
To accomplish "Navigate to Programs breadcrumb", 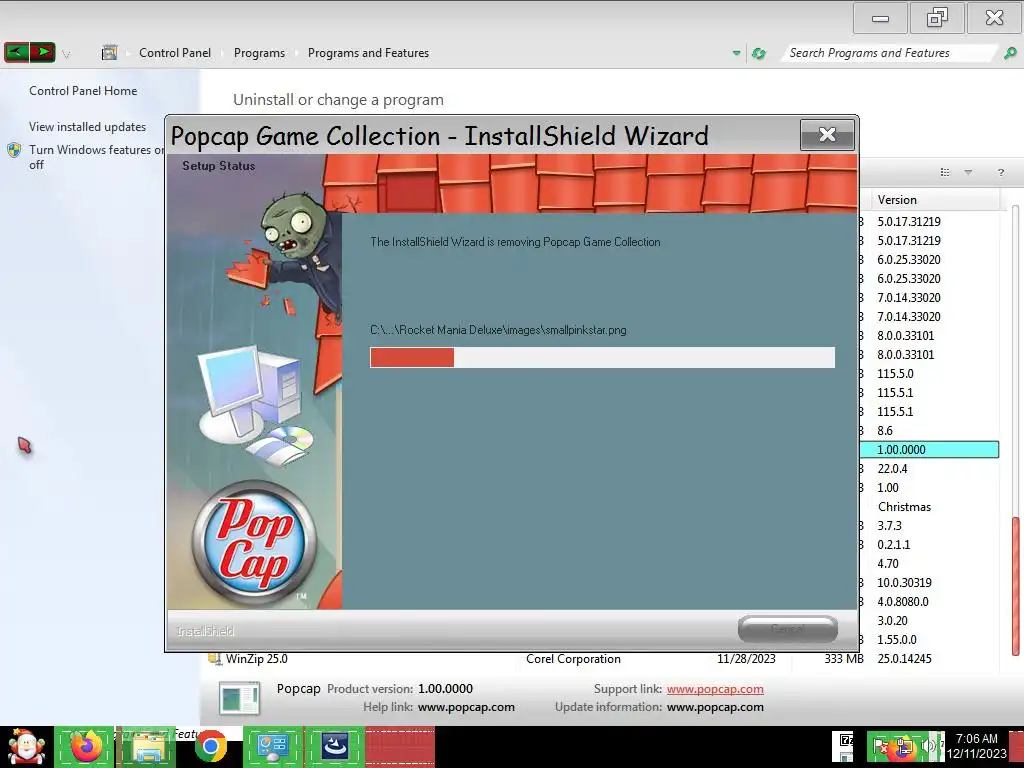I will (259, 53).
